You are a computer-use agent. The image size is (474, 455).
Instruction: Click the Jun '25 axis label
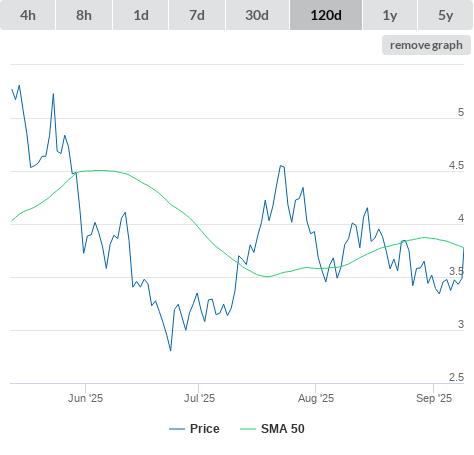click(86, 398)
